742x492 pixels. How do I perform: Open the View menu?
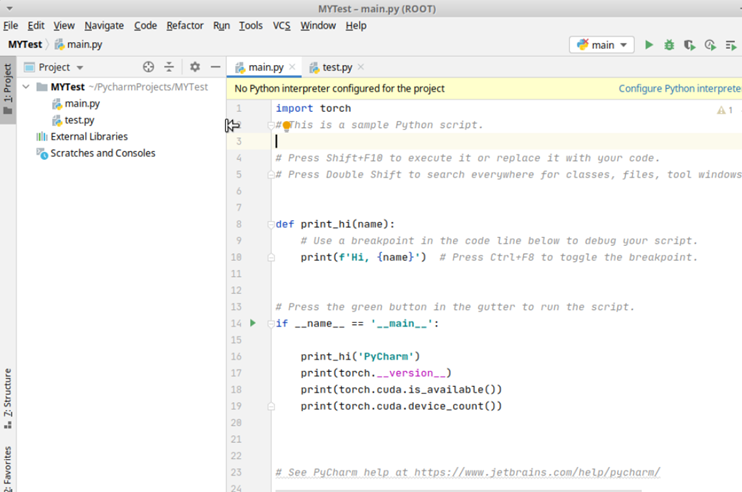[64, 26]
